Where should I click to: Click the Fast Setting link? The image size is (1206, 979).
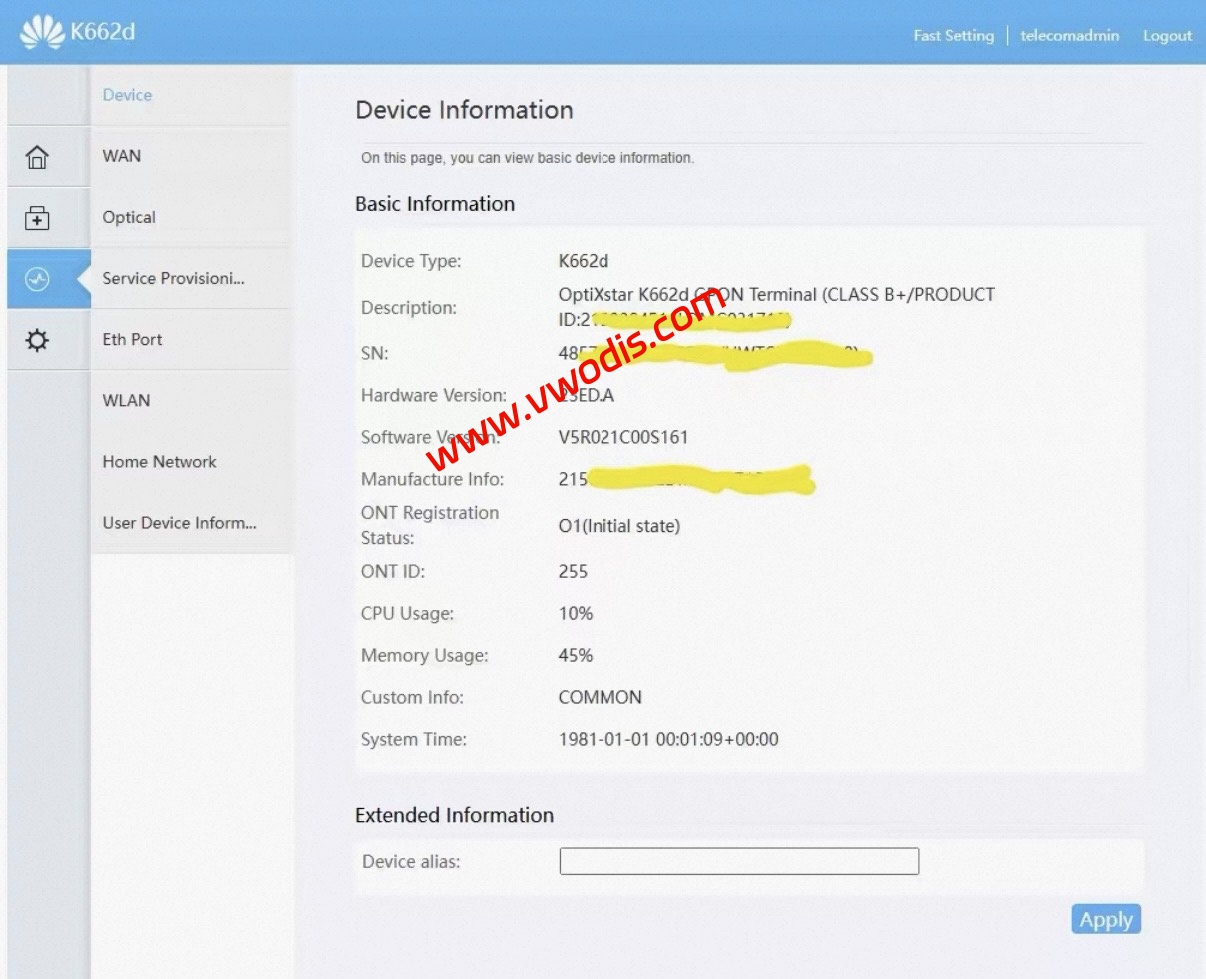953,35
